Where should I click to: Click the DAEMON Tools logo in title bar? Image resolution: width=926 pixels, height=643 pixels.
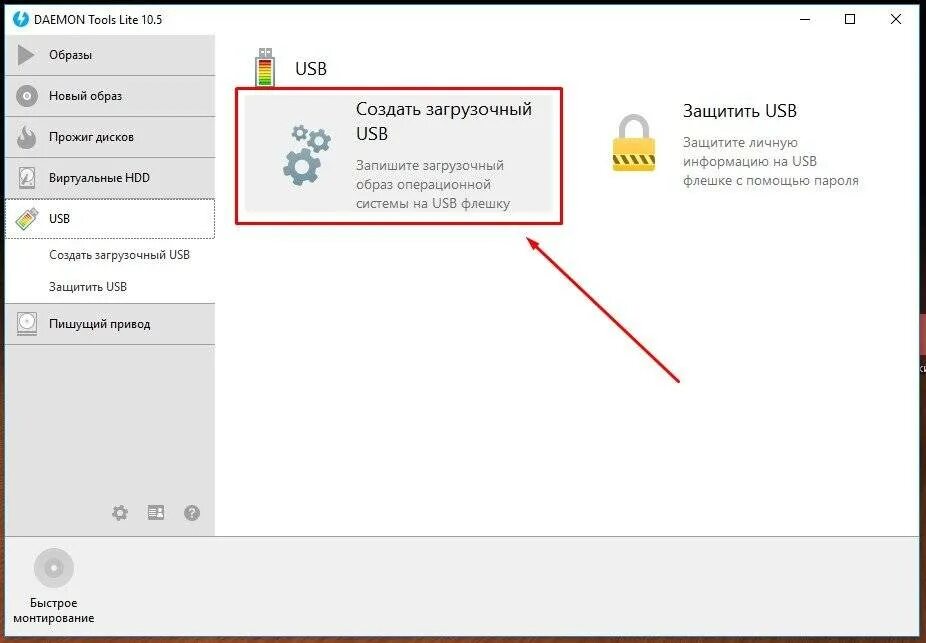[21, 19]
